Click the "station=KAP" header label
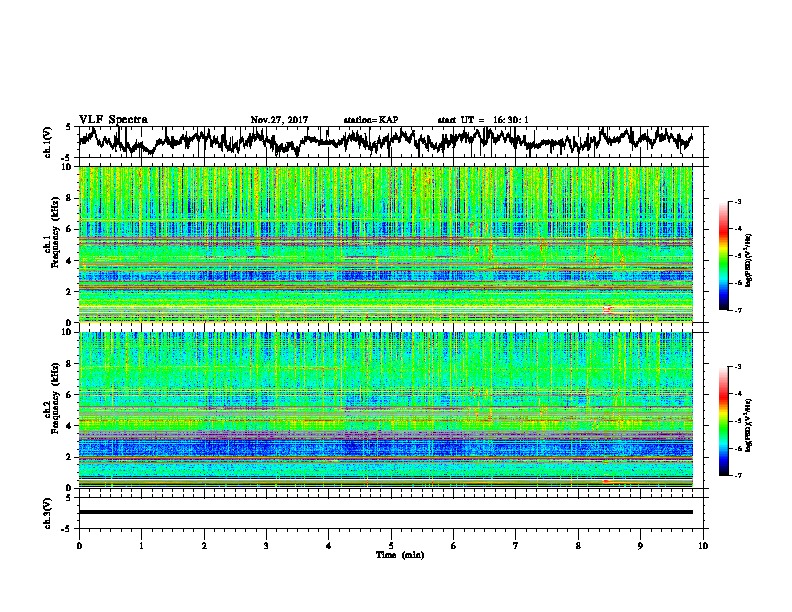 pyautogui.click(x=370, y=120)
